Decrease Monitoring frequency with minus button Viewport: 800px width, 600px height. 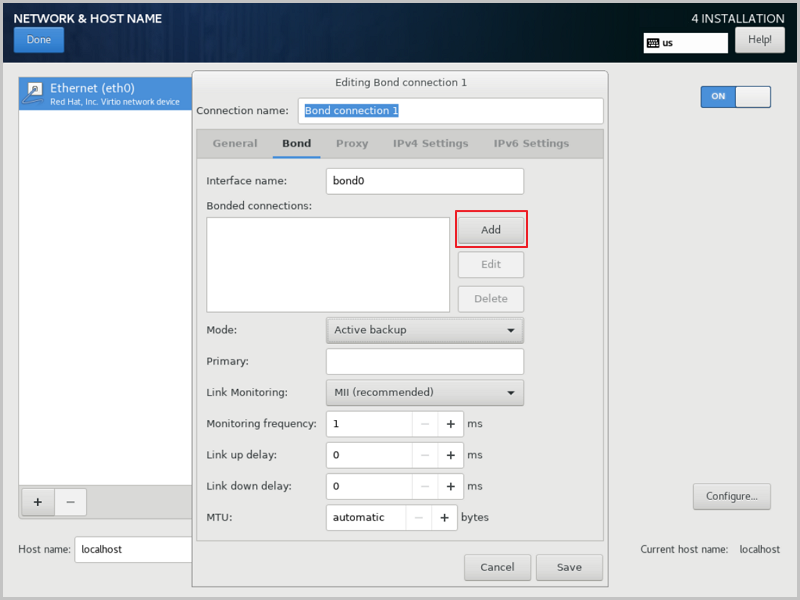tap(425, 424)
